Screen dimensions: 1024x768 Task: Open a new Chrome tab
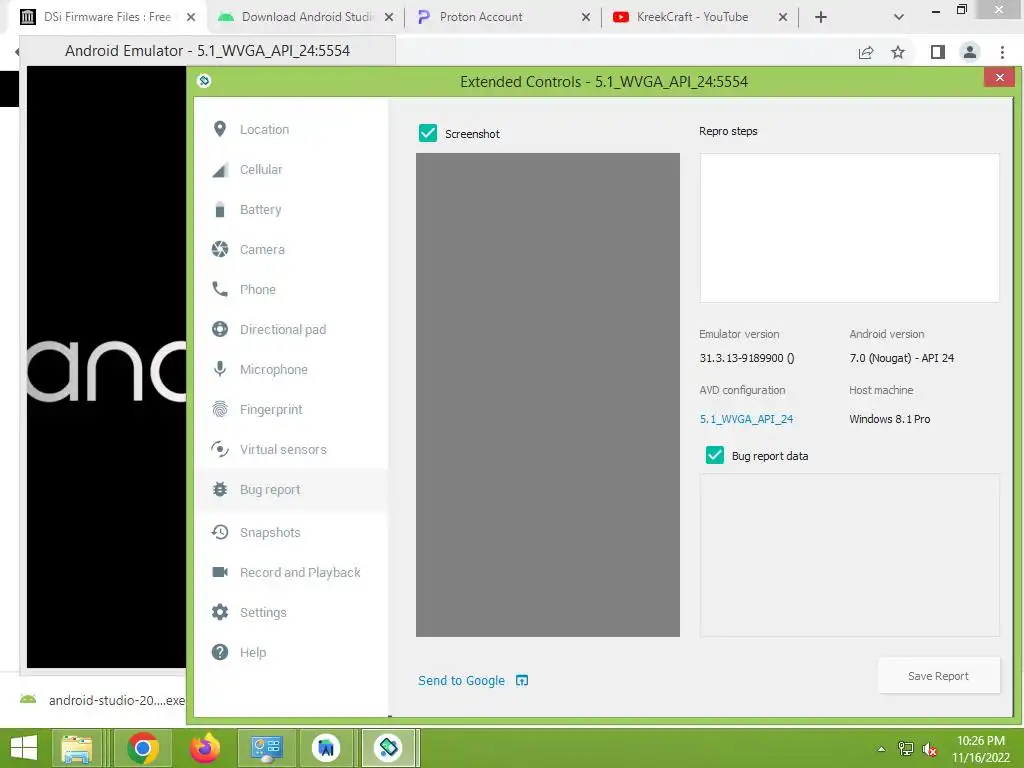pos(821,17)
